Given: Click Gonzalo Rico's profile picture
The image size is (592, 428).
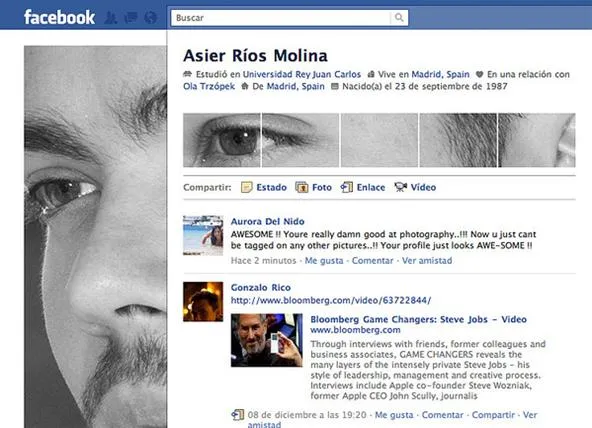Looking at the screenshot, I should click(x=203, y=302).
